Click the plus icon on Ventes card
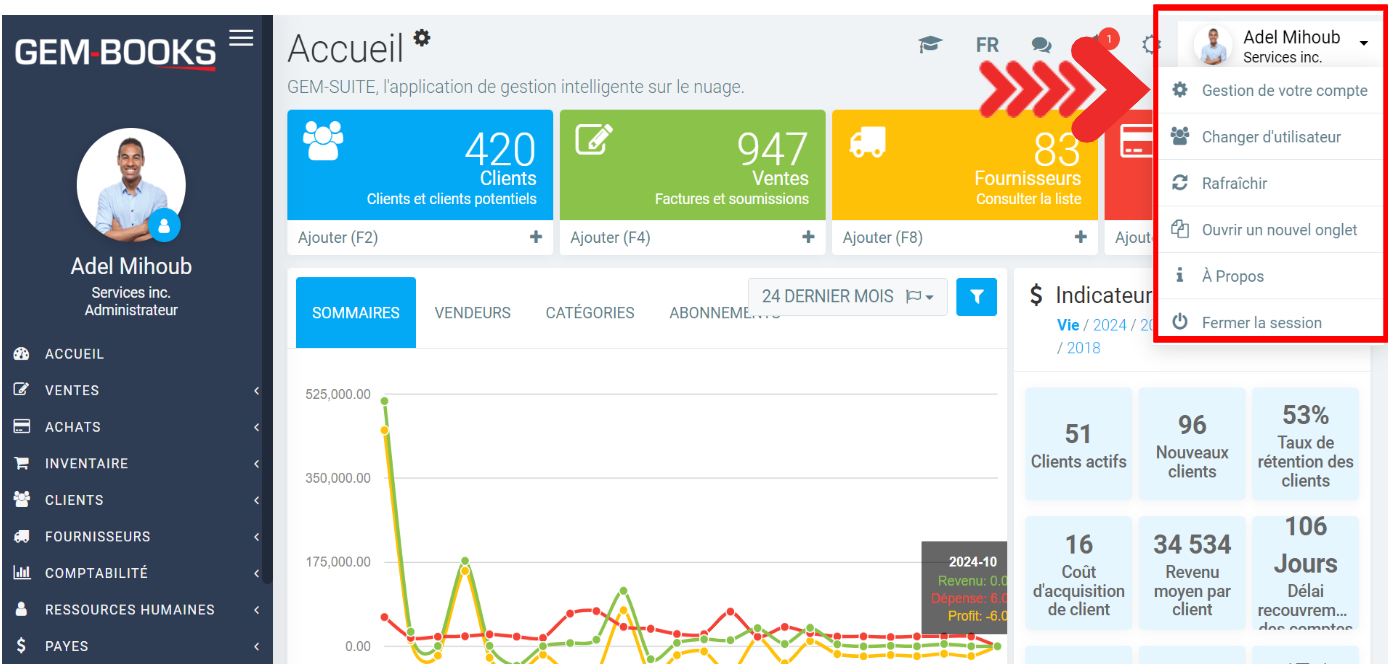The width and height of the screenshot is (1388, 664). tap(808, 238)
